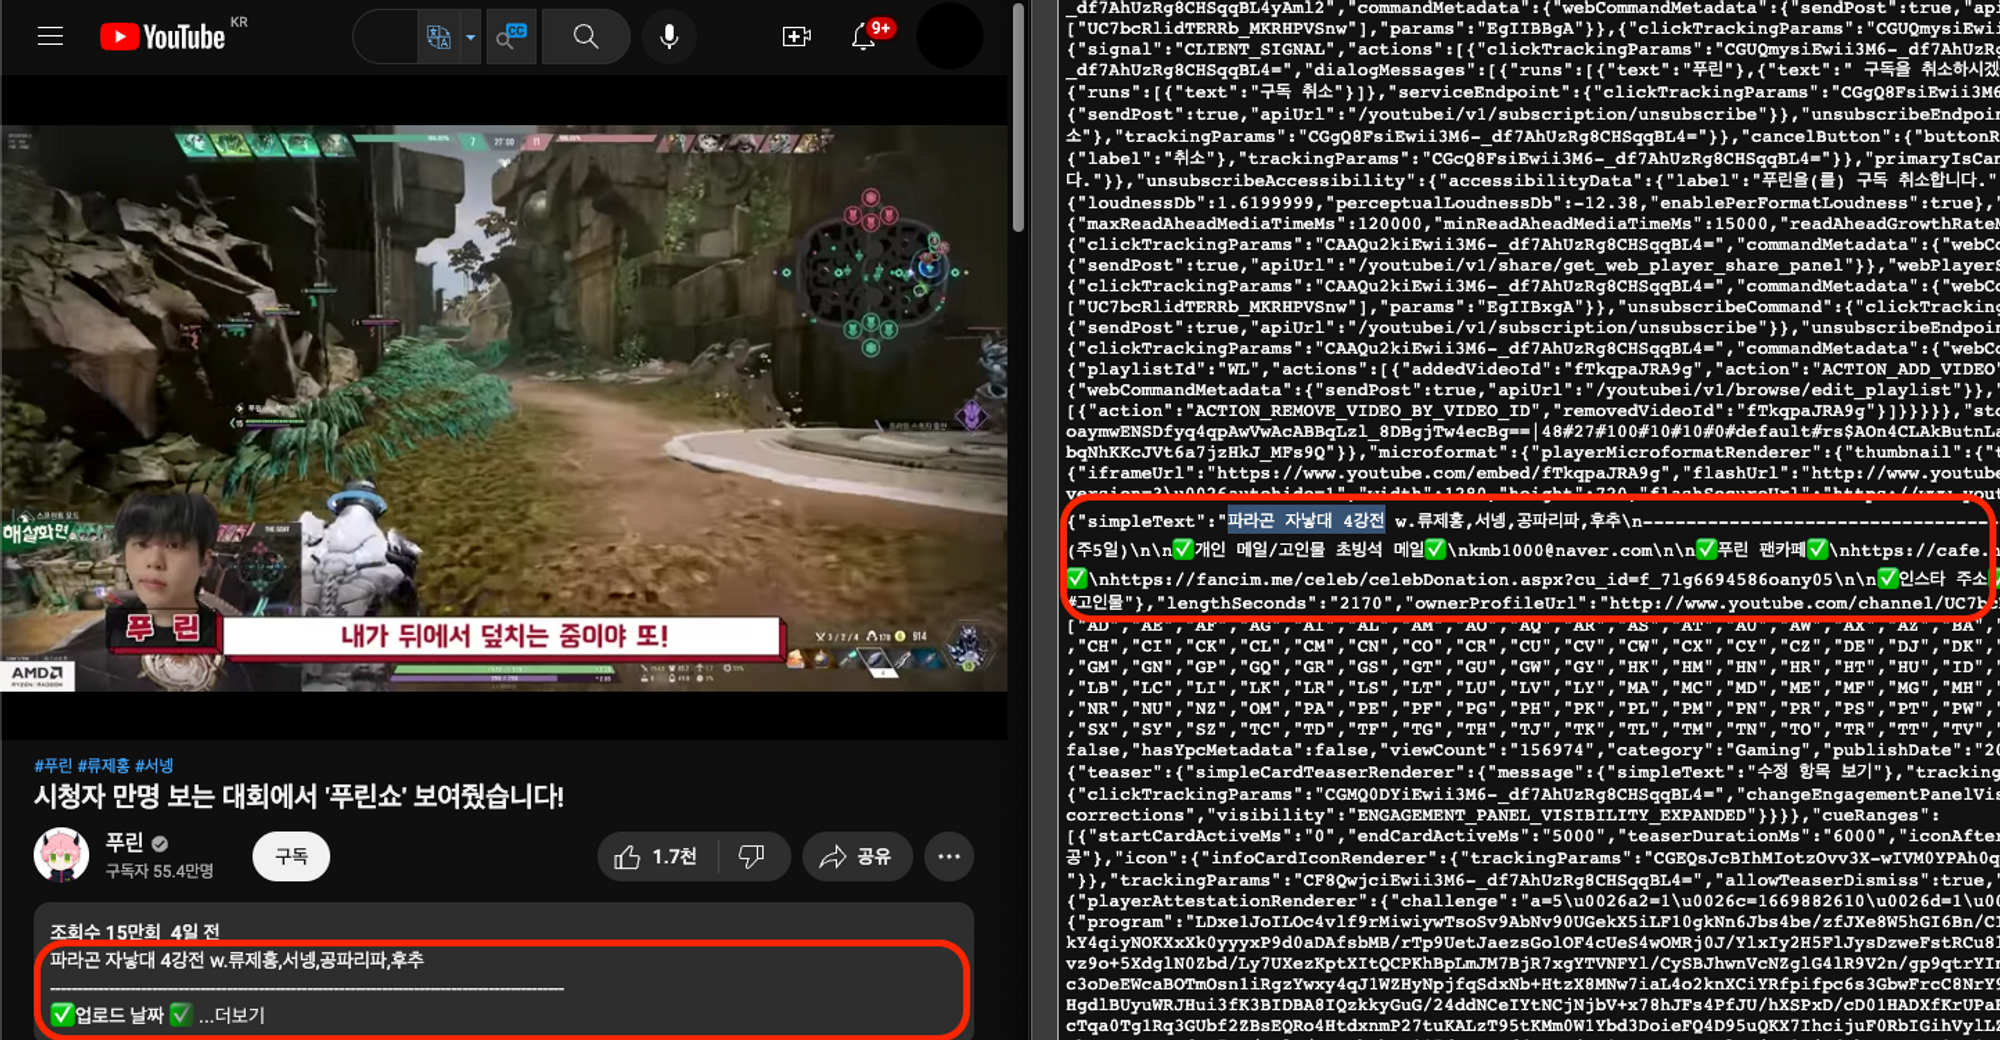Click the #푸린 hashtag link

pyautogui.click(x=53, y=766)
